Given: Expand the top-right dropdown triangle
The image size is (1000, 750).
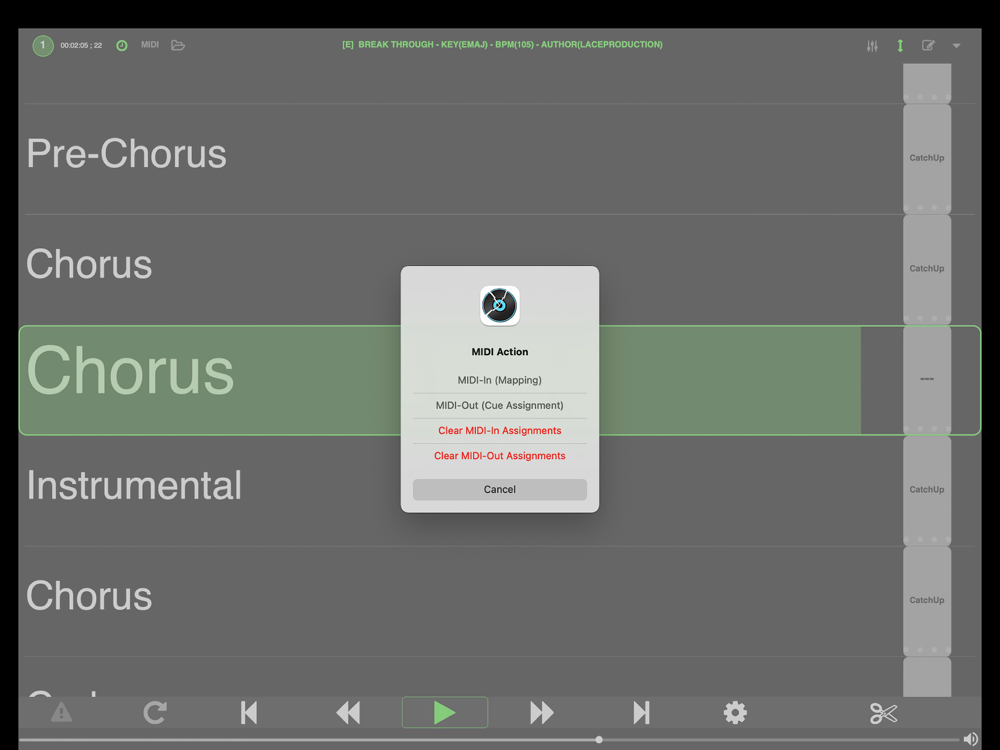Looking at the screenshot, I should tap(956, 46).
